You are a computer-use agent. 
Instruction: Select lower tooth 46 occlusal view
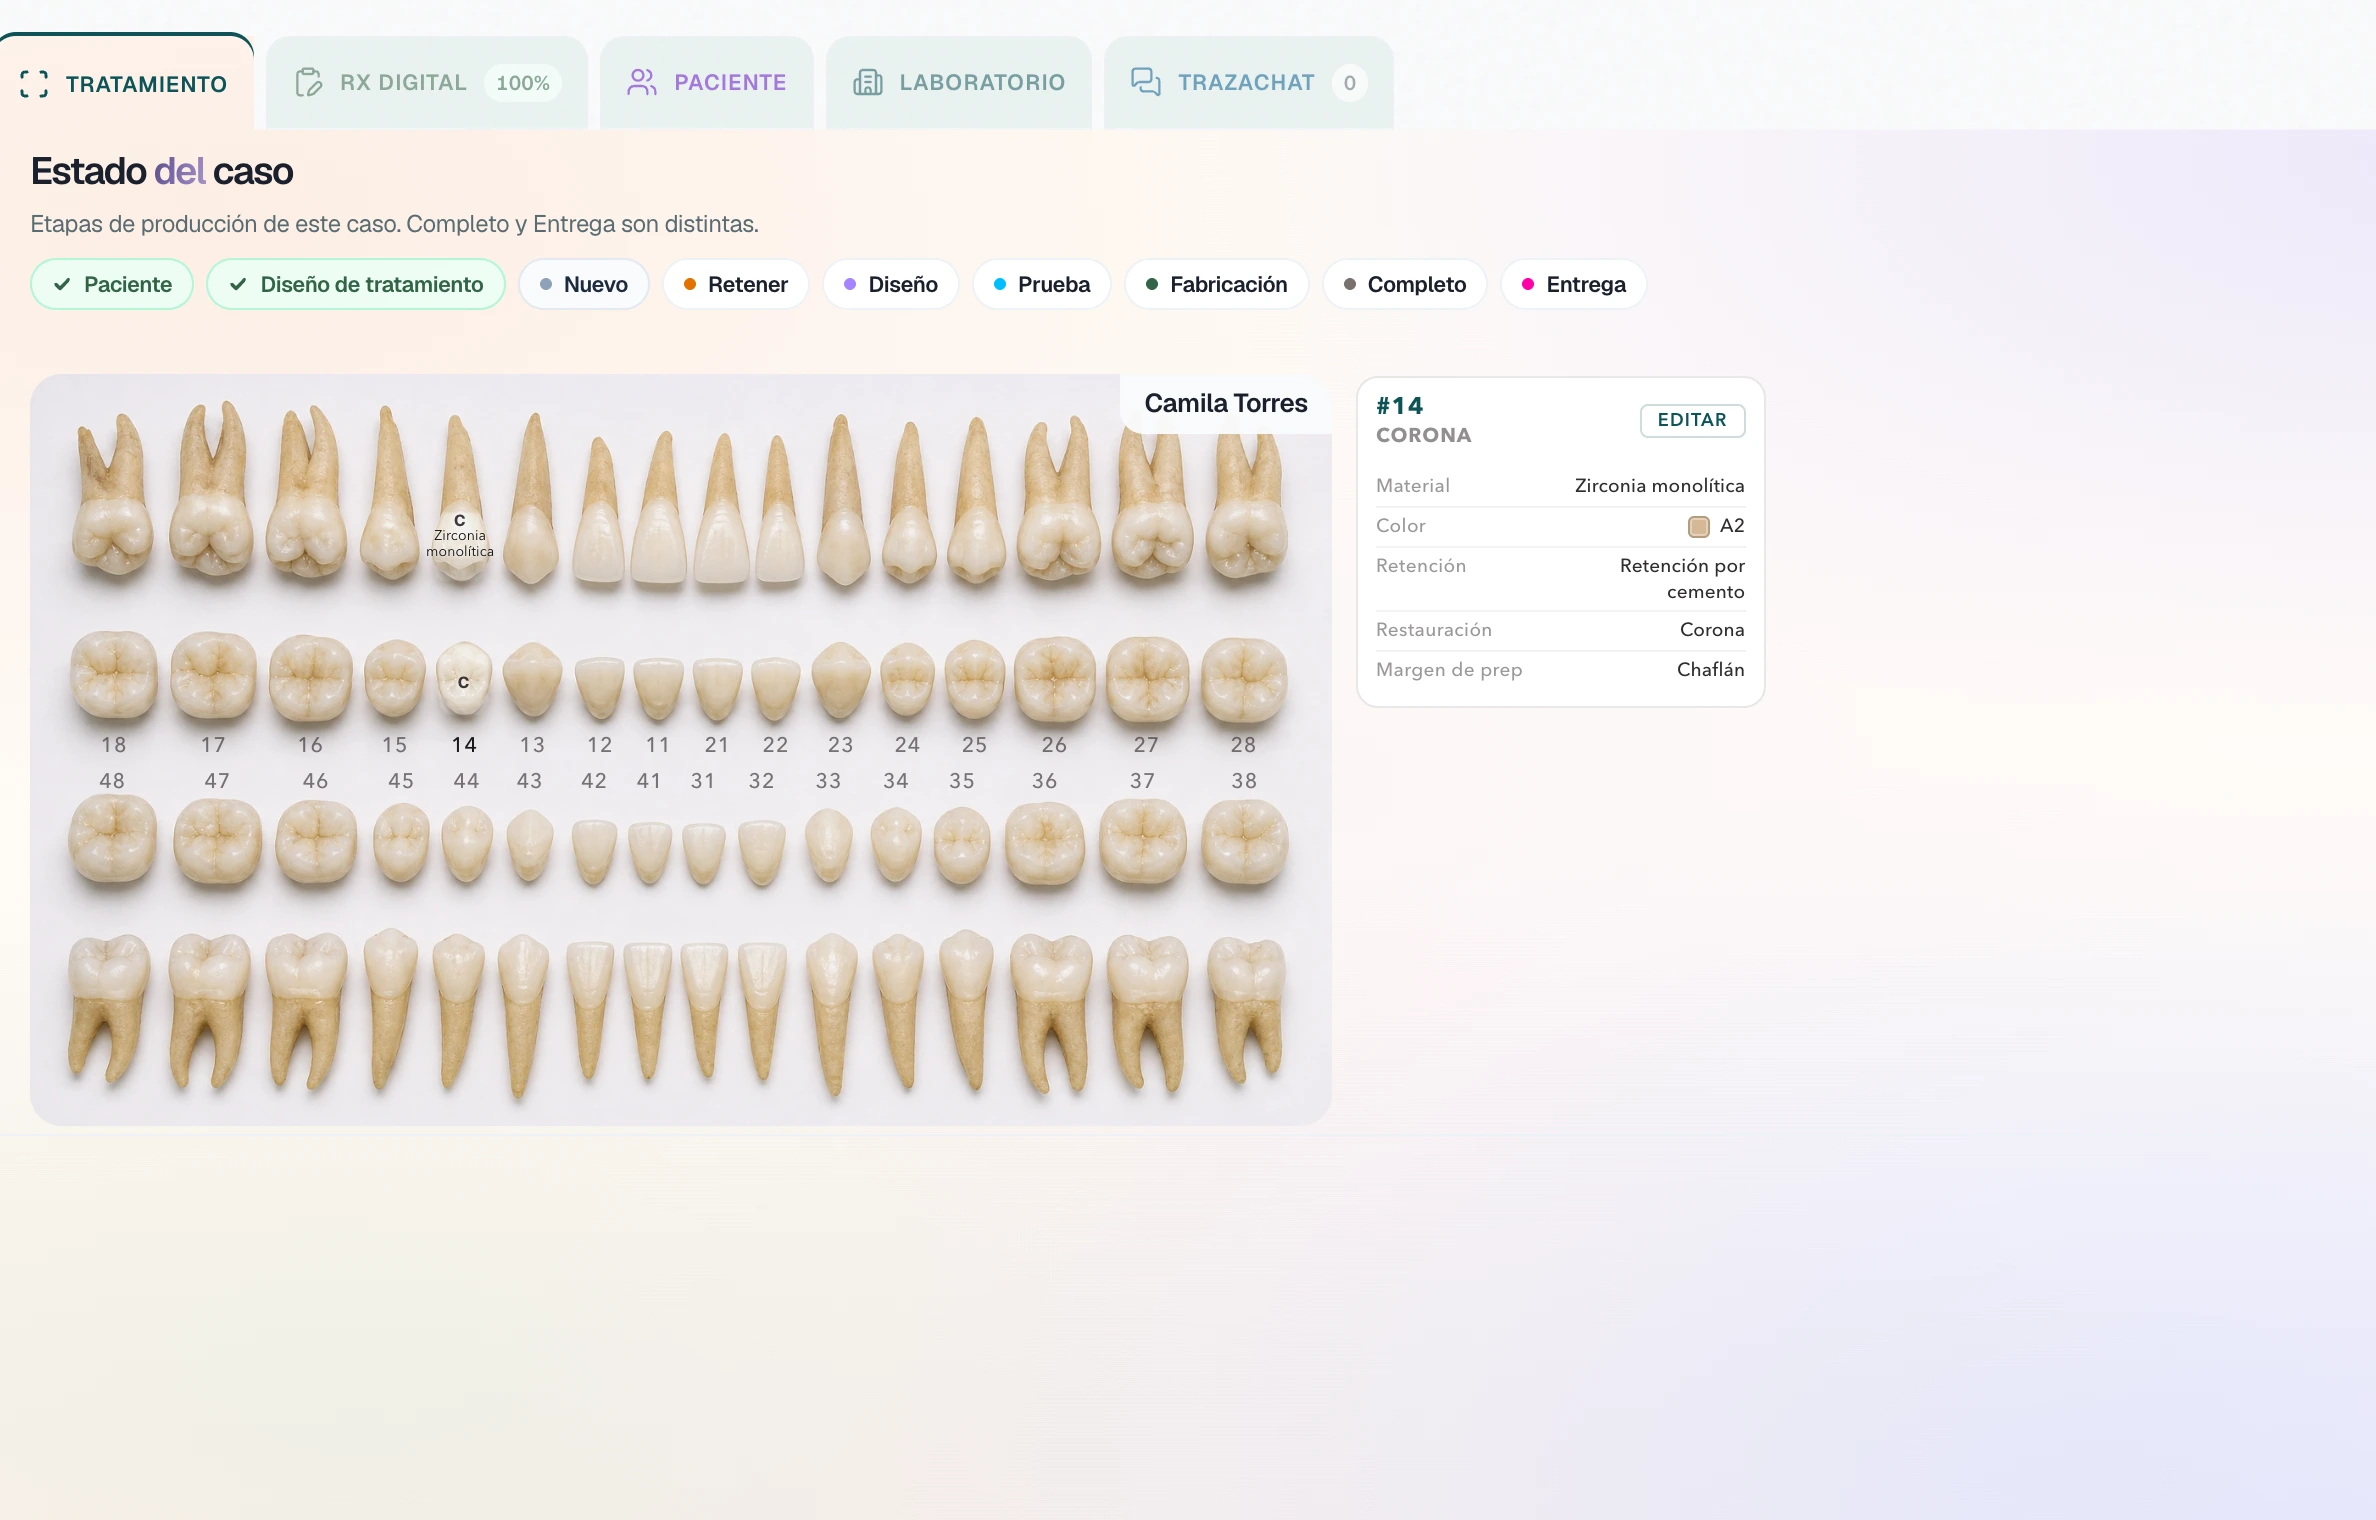pyautogui.click(x=316, y=842)
